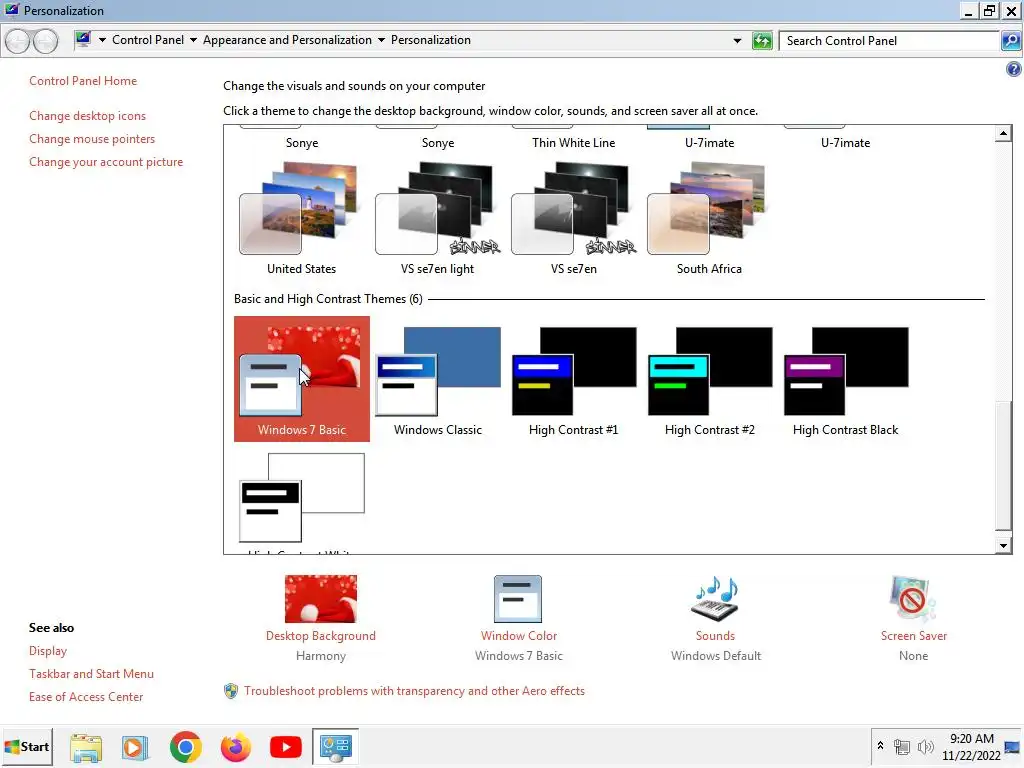Click the Sounds text link
This screenshot has width=1024, height=768.
coord(715,636)
